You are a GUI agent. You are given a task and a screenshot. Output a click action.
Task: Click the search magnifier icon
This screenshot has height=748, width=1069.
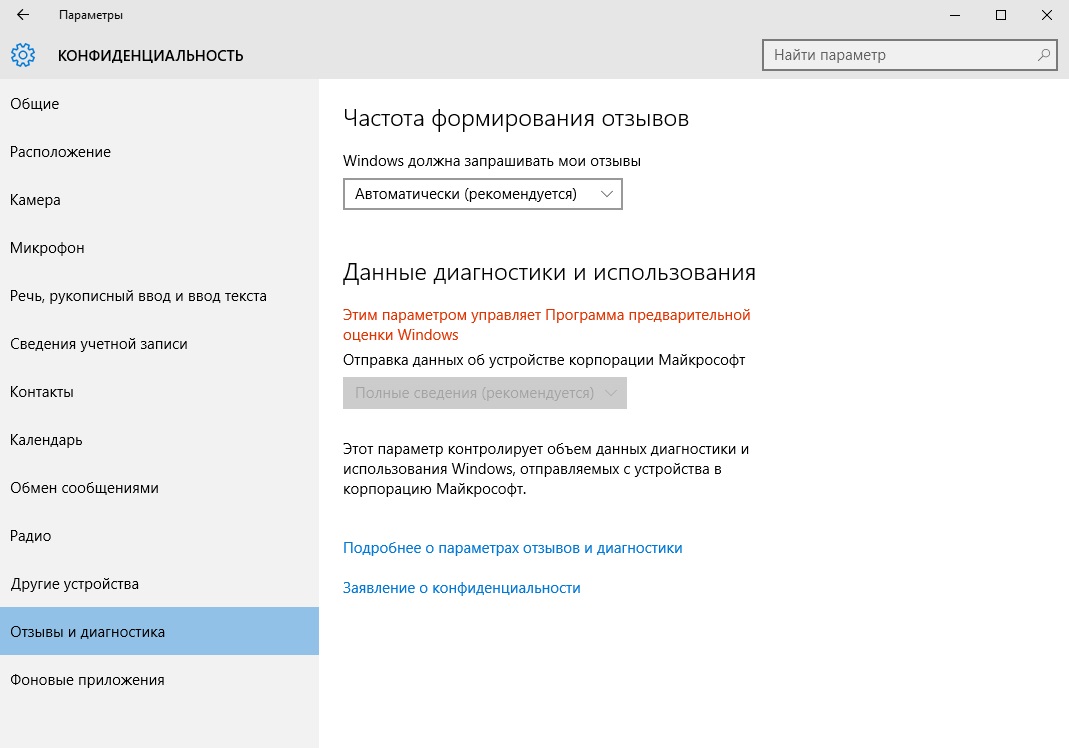pos(1043,55)
